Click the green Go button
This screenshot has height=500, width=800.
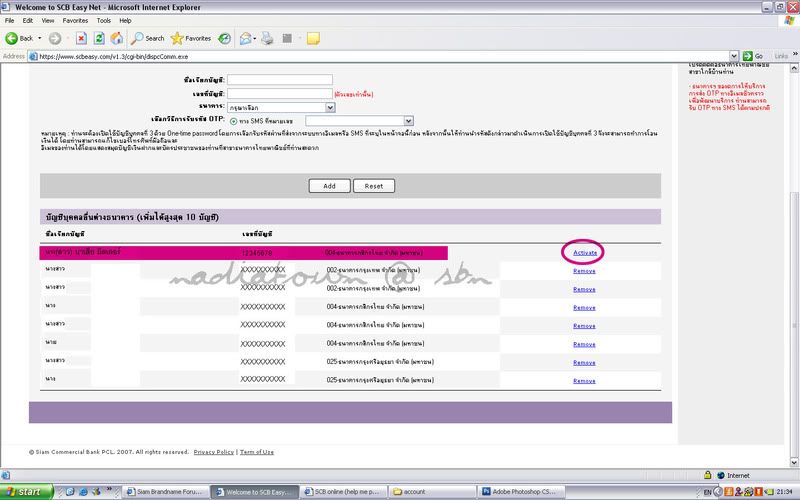point(753,56)
